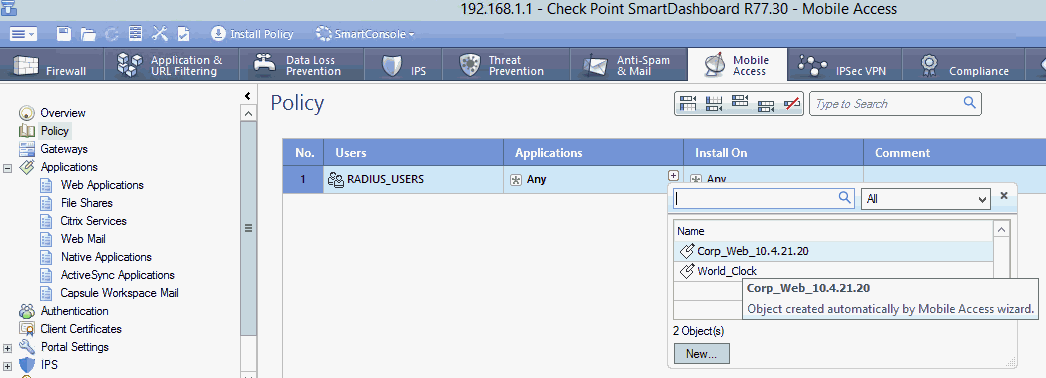
Task: Open Citrix Services tree item
Action: coord(93,221)
